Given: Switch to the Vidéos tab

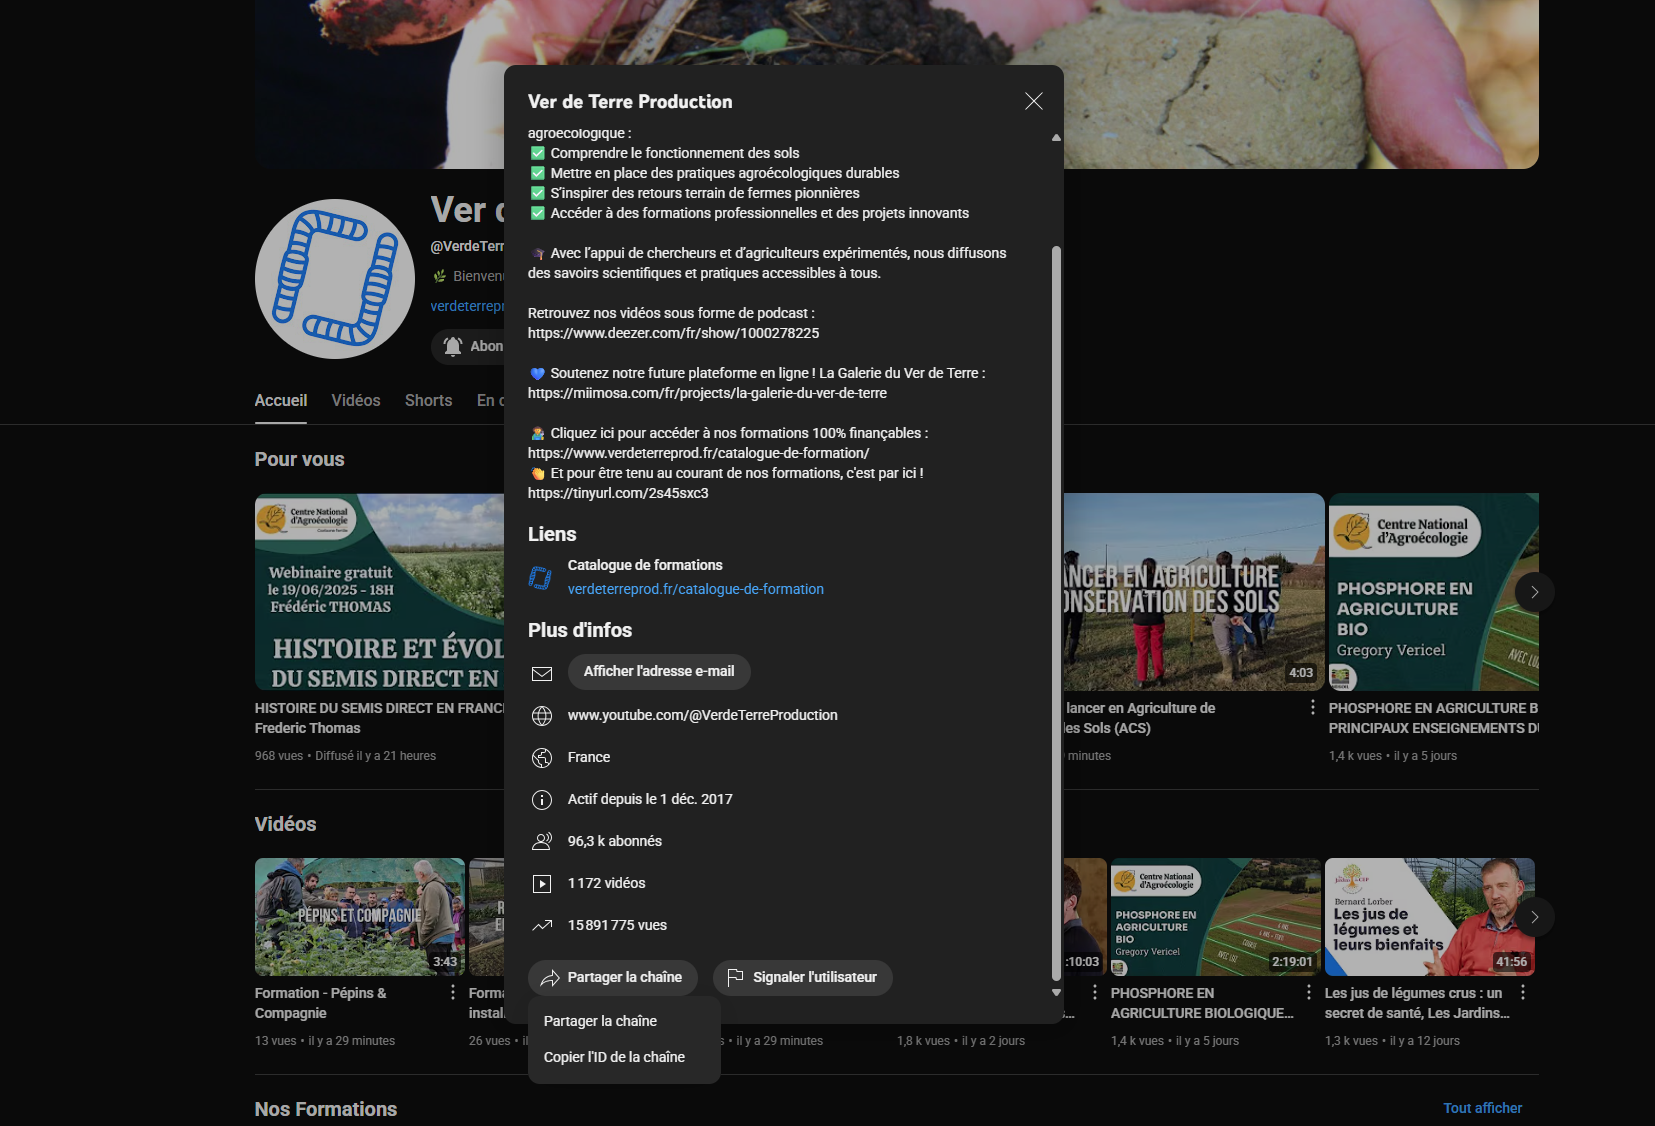Looking at the screenshot, I should [x=356, y=400].
